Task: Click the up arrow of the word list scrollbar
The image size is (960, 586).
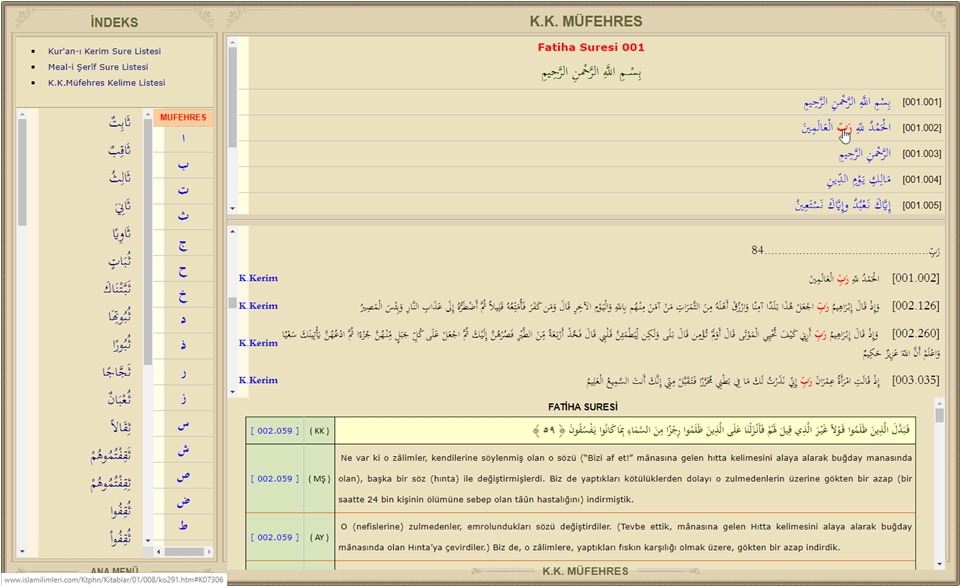Action: click(x=23, y=114)
